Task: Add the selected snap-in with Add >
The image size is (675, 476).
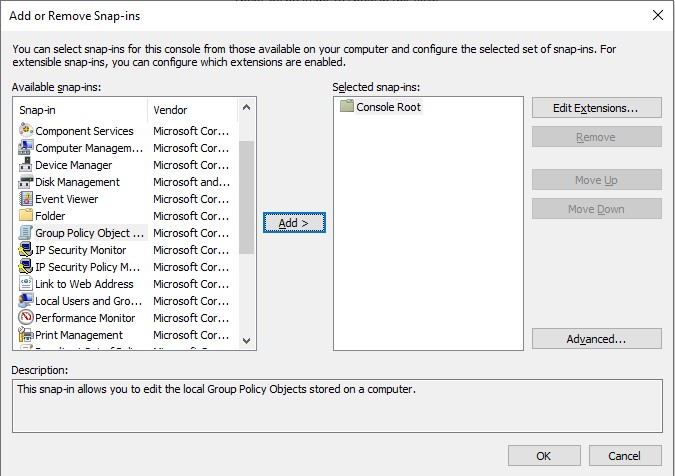Action: tap(294, 223)
